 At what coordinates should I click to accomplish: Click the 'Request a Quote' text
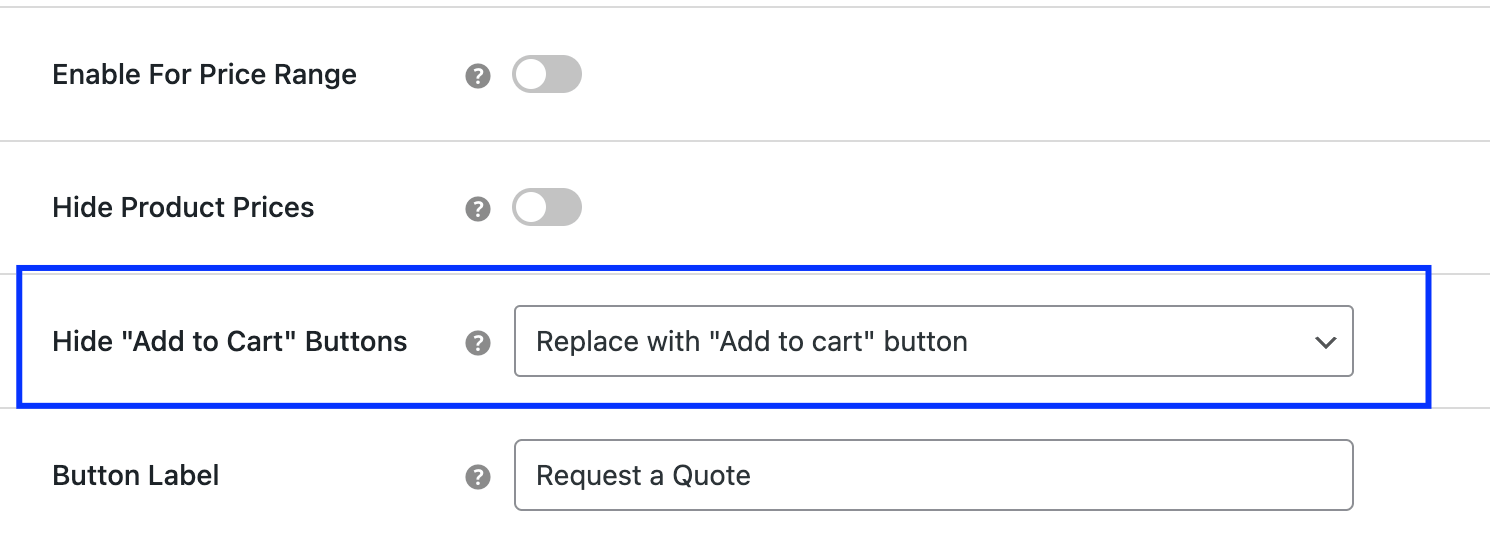[643, 475]
